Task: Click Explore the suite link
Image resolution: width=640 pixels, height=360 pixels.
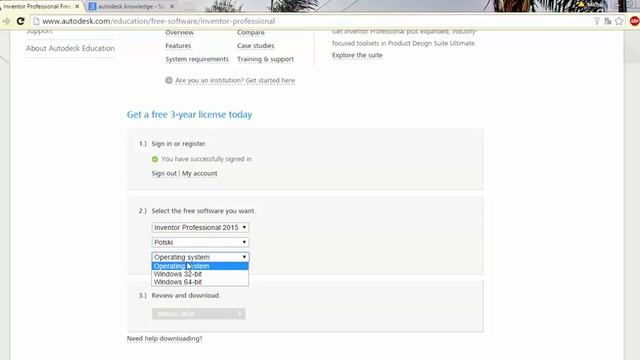Action: coord(357,55)
